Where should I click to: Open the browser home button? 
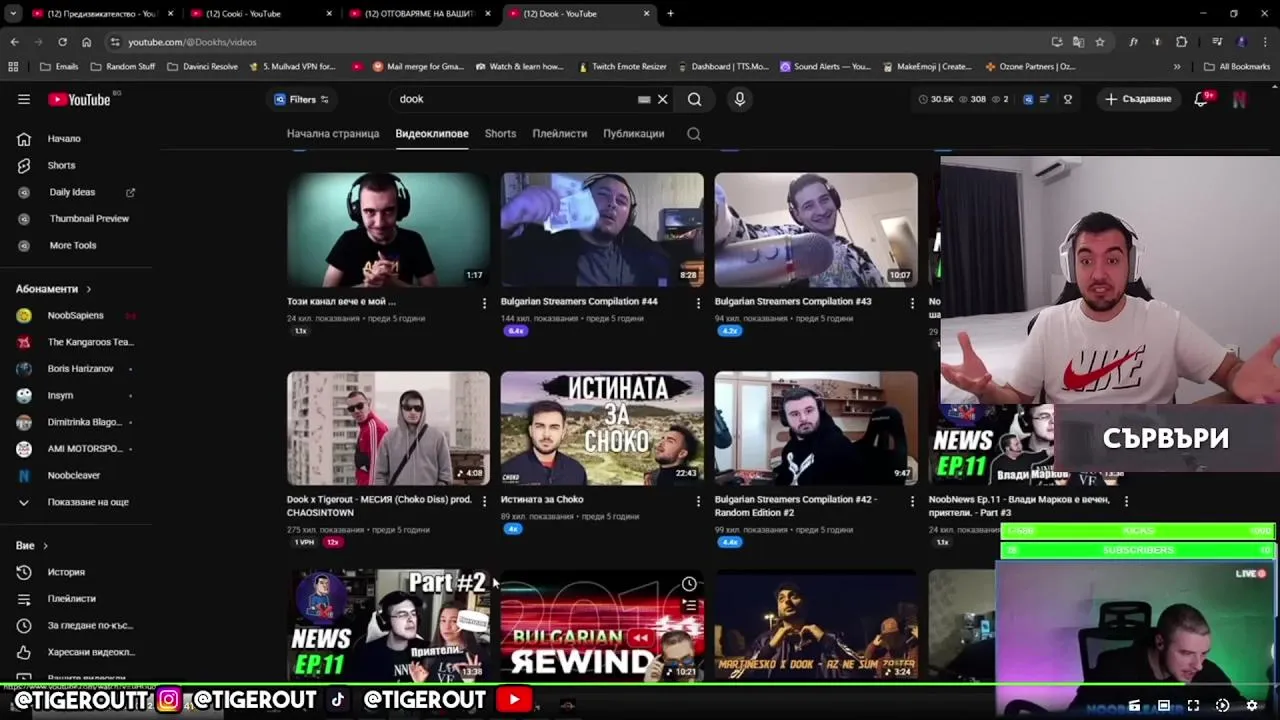pyautogui.click(x=86, y=42)
